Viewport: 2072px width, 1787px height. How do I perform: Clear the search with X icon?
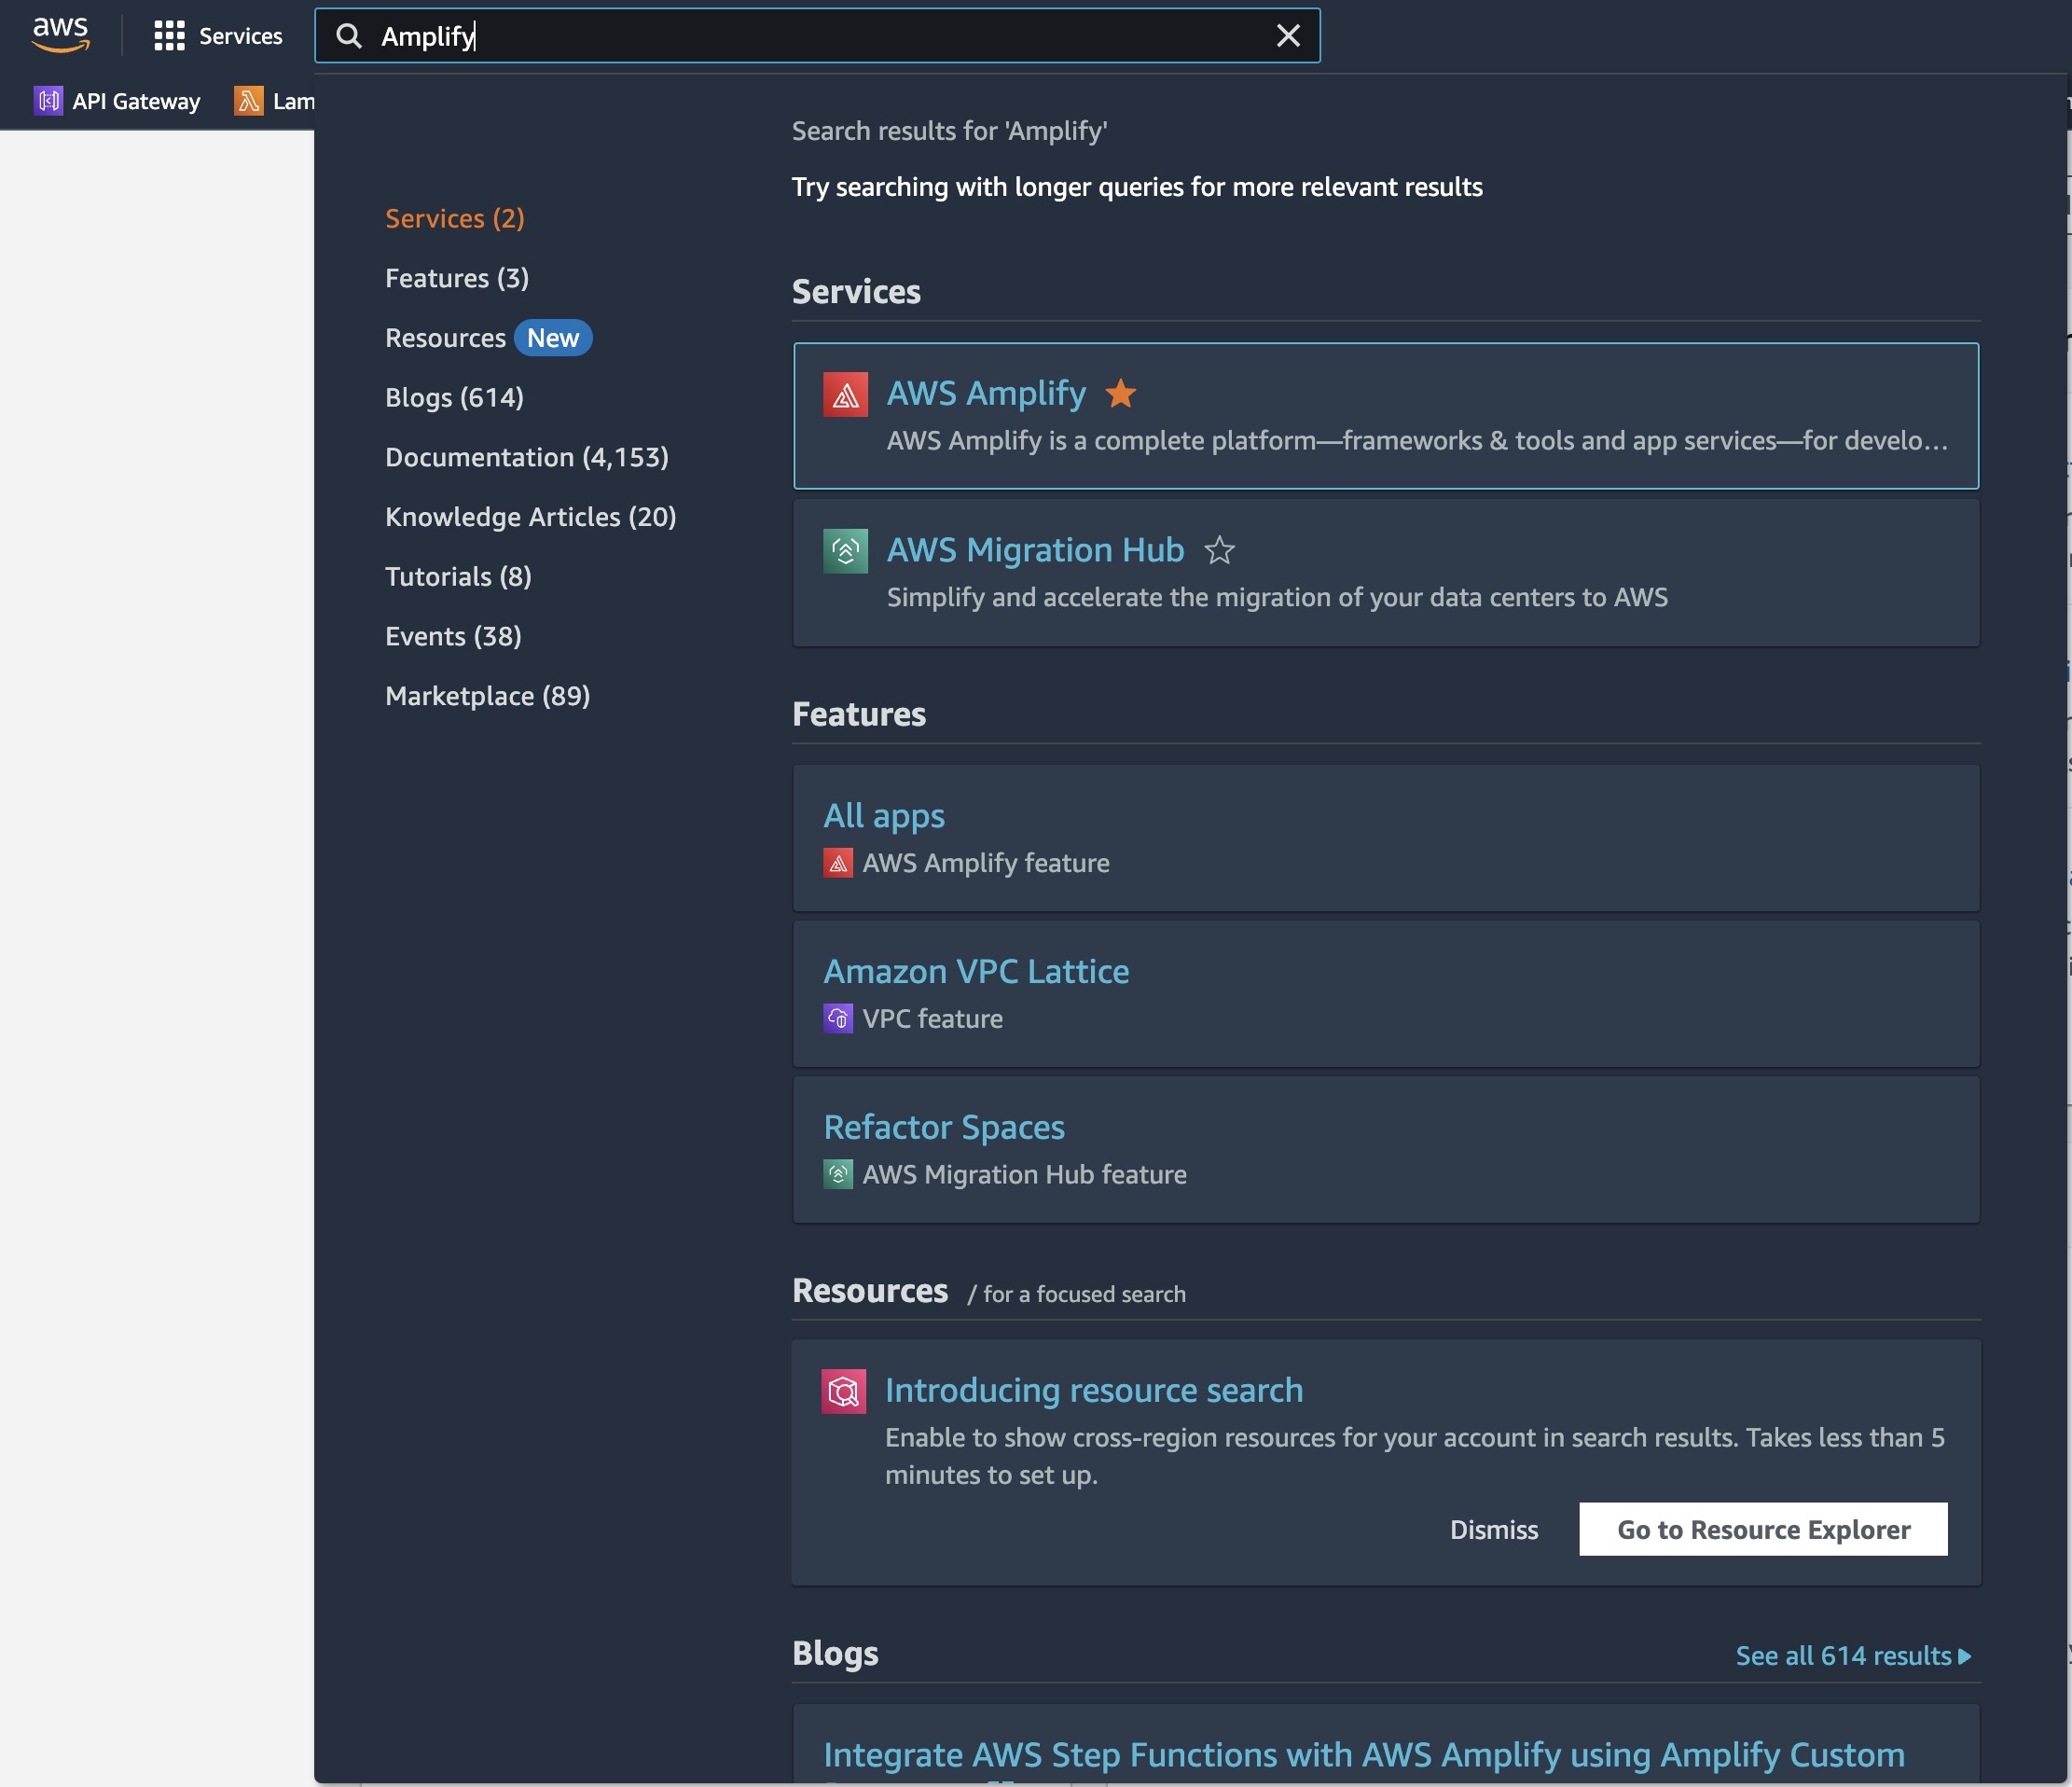click(1288, 36)
